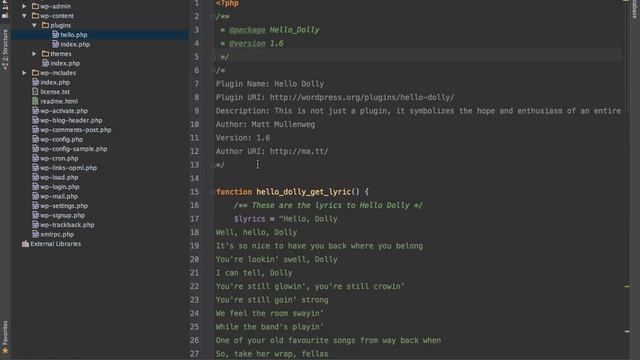Select wp-config.php in the project tree
The width and height of the screenshot is (640, 360).
point(61,139)
